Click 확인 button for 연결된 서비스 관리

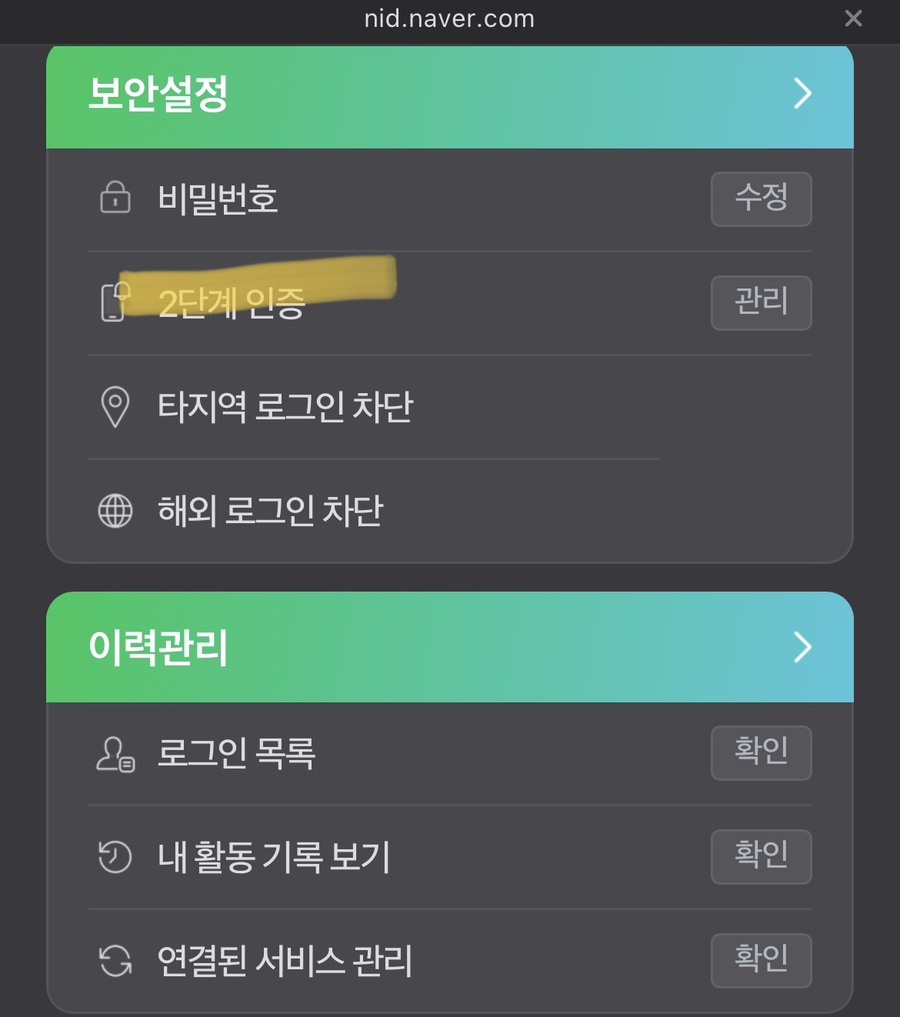point(761,961)
